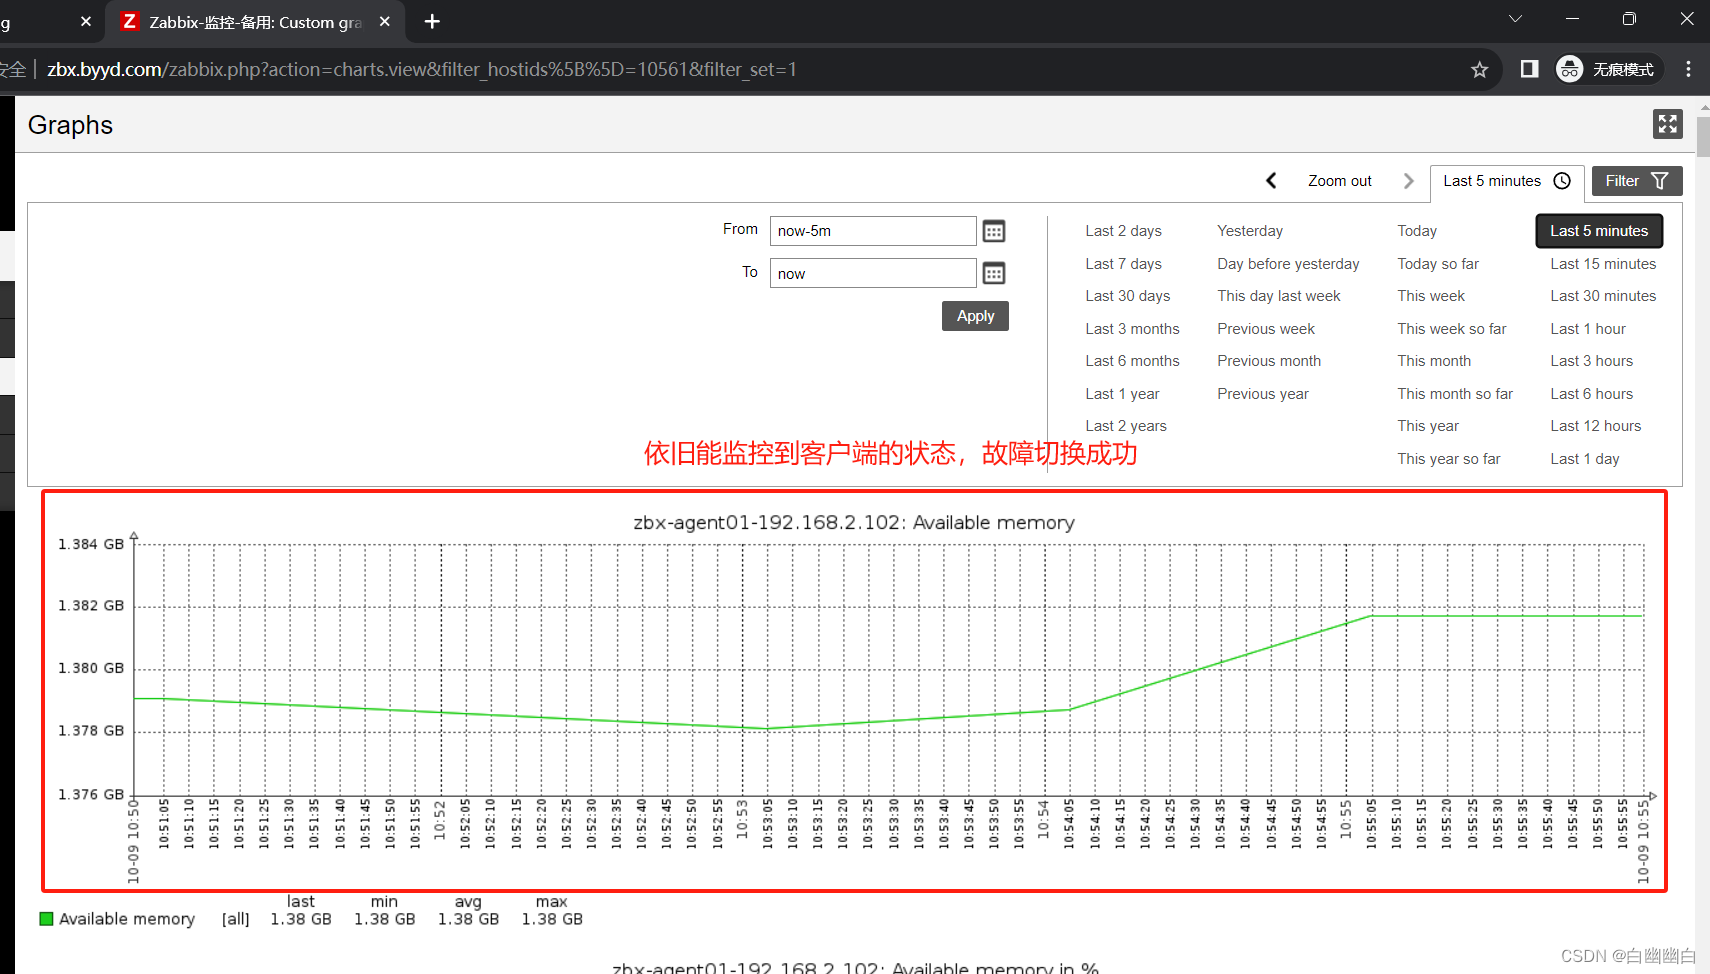Click the Available memory graph area
Image resolution: width=1710 pixels, height=974 pixels.
pyautogui.click(x=890, y=670)
